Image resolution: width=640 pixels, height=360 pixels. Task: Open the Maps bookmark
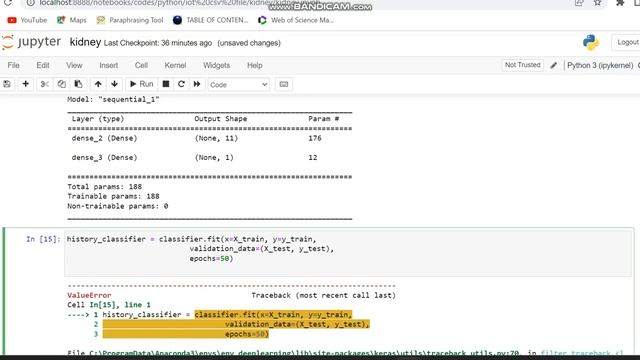click(72, 20)
